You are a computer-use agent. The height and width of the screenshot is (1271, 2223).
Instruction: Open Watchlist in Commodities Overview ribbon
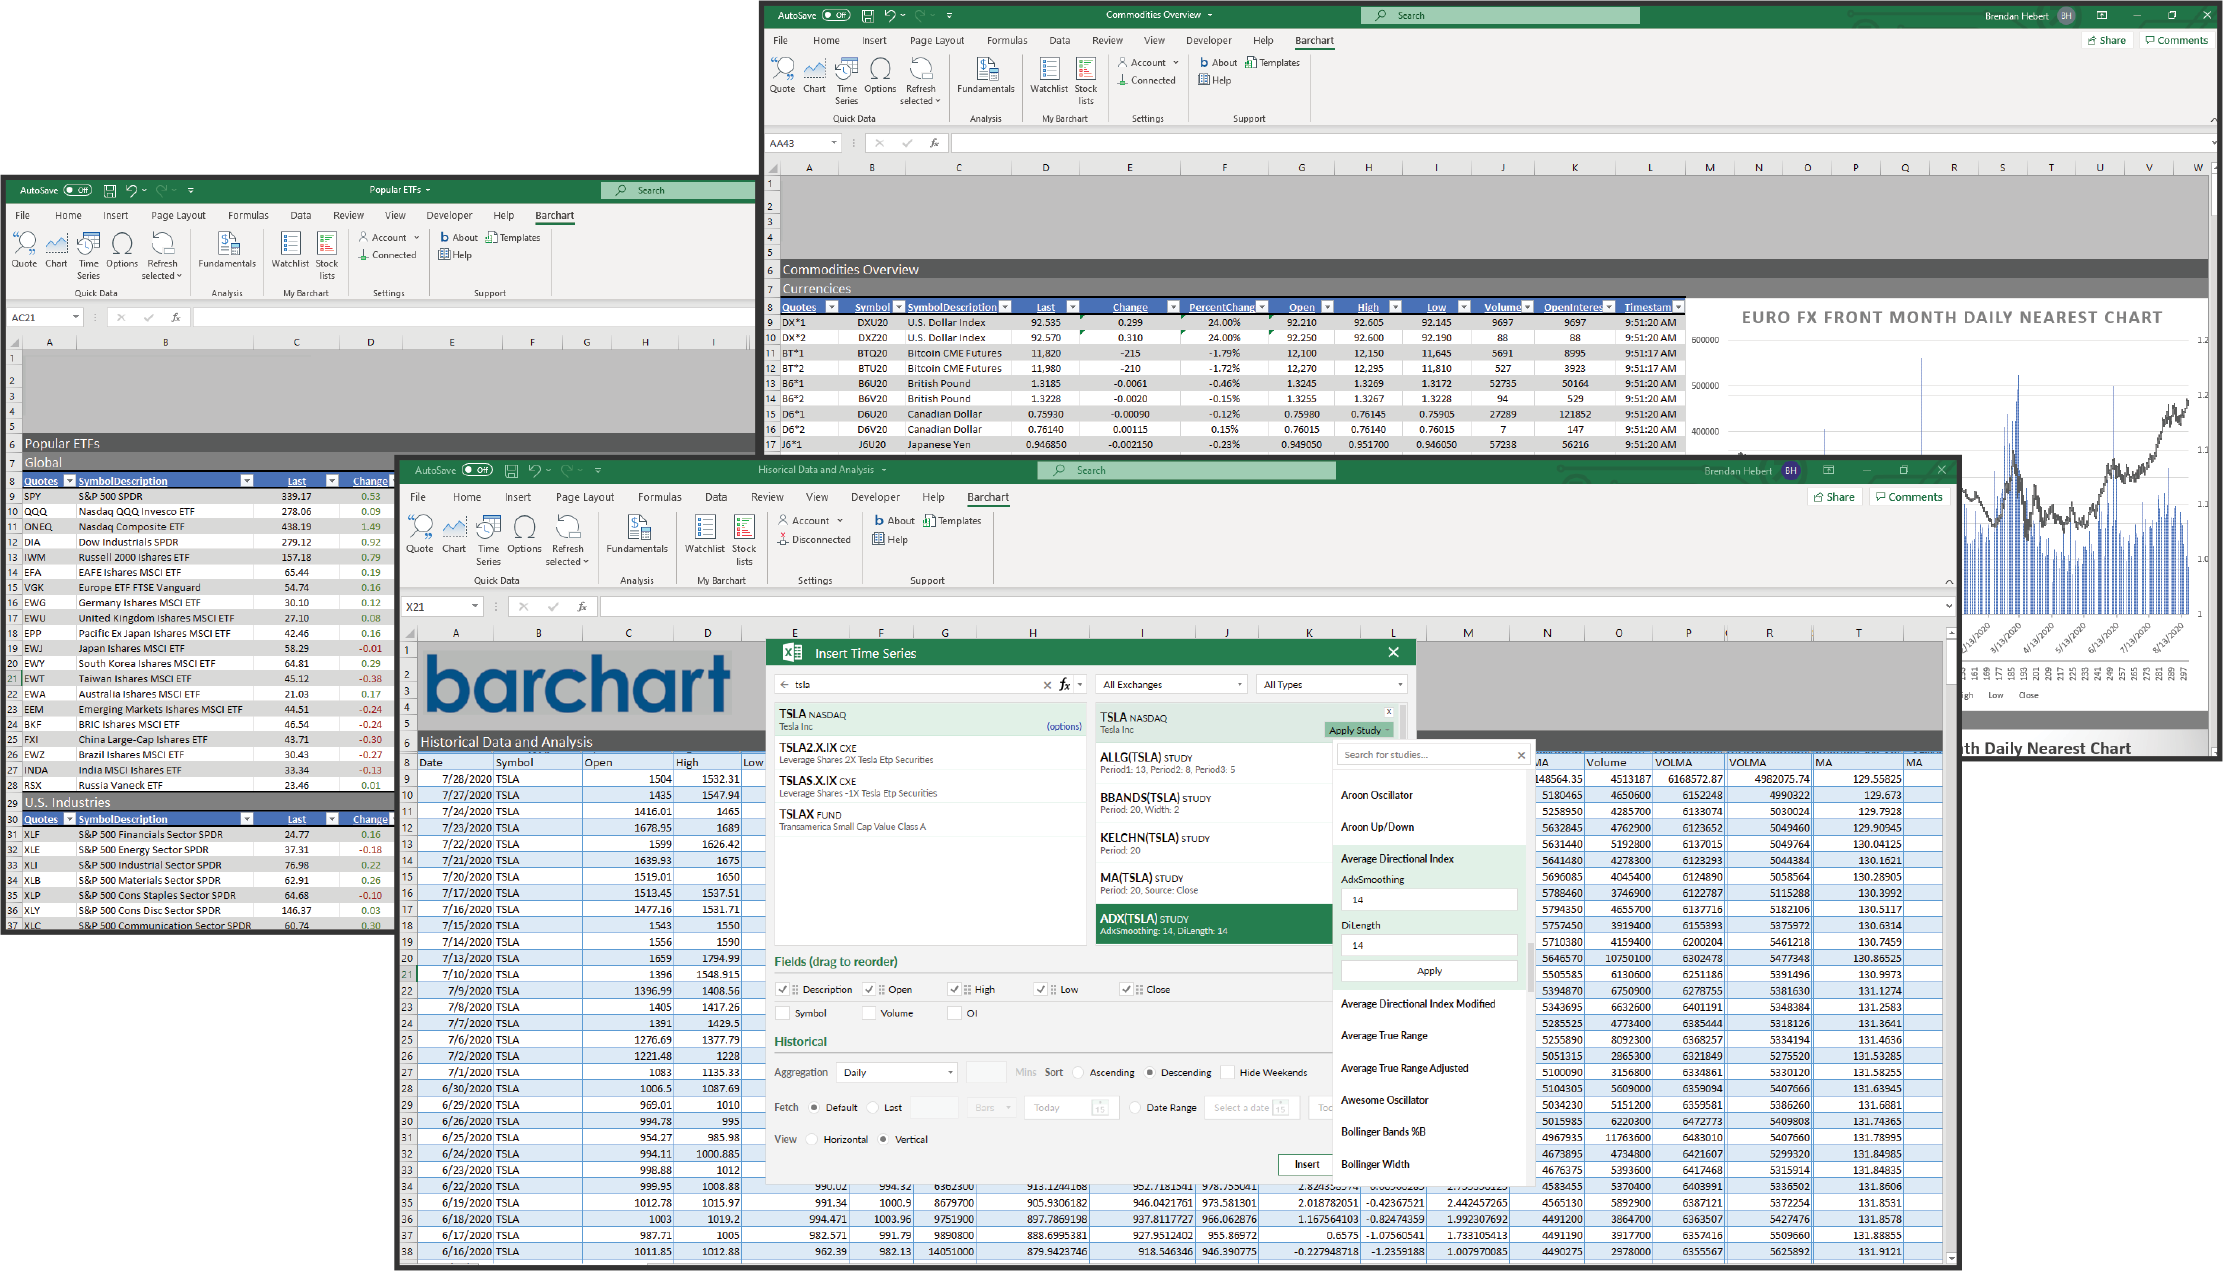(1049, 75)
